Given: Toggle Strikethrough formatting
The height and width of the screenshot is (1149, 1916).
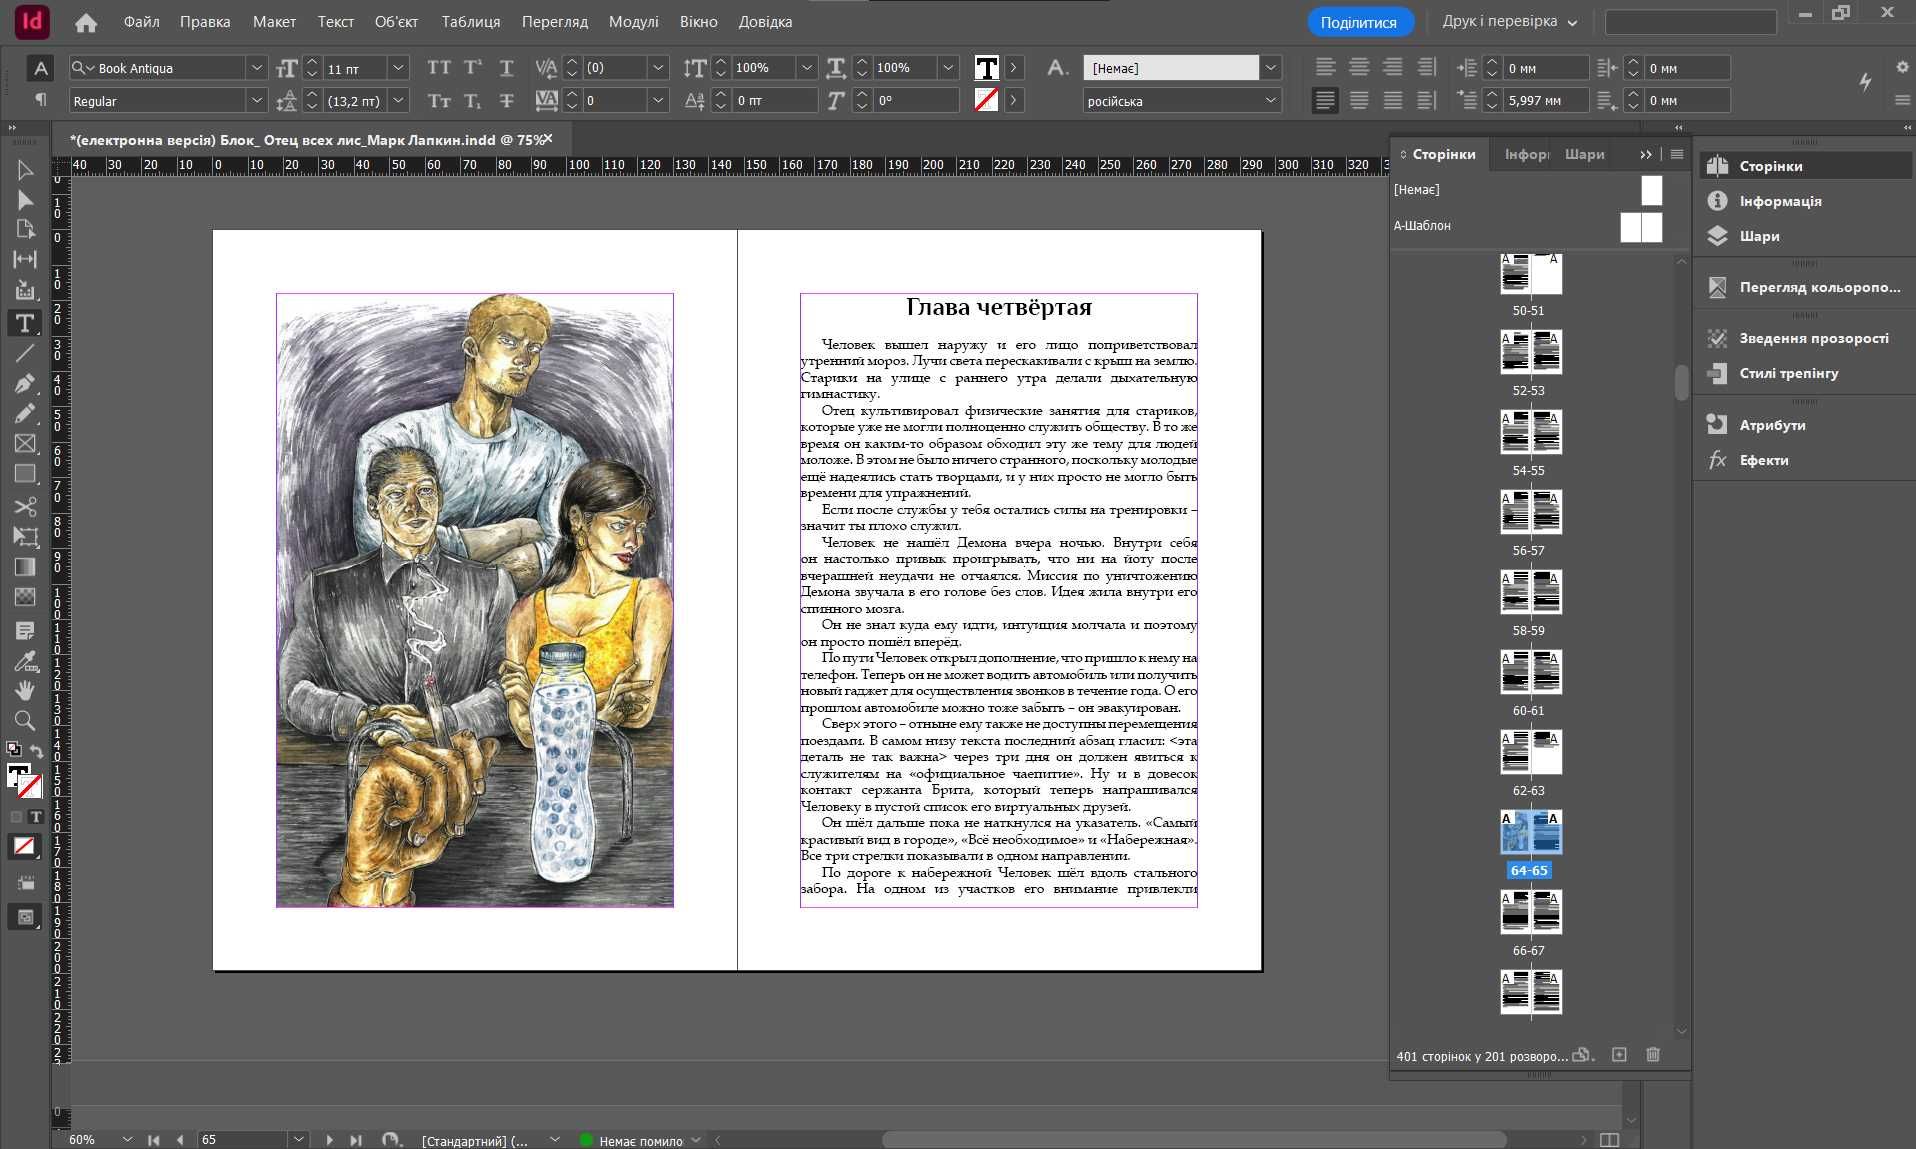Looking at the screenshot, I should click(506, 100).
